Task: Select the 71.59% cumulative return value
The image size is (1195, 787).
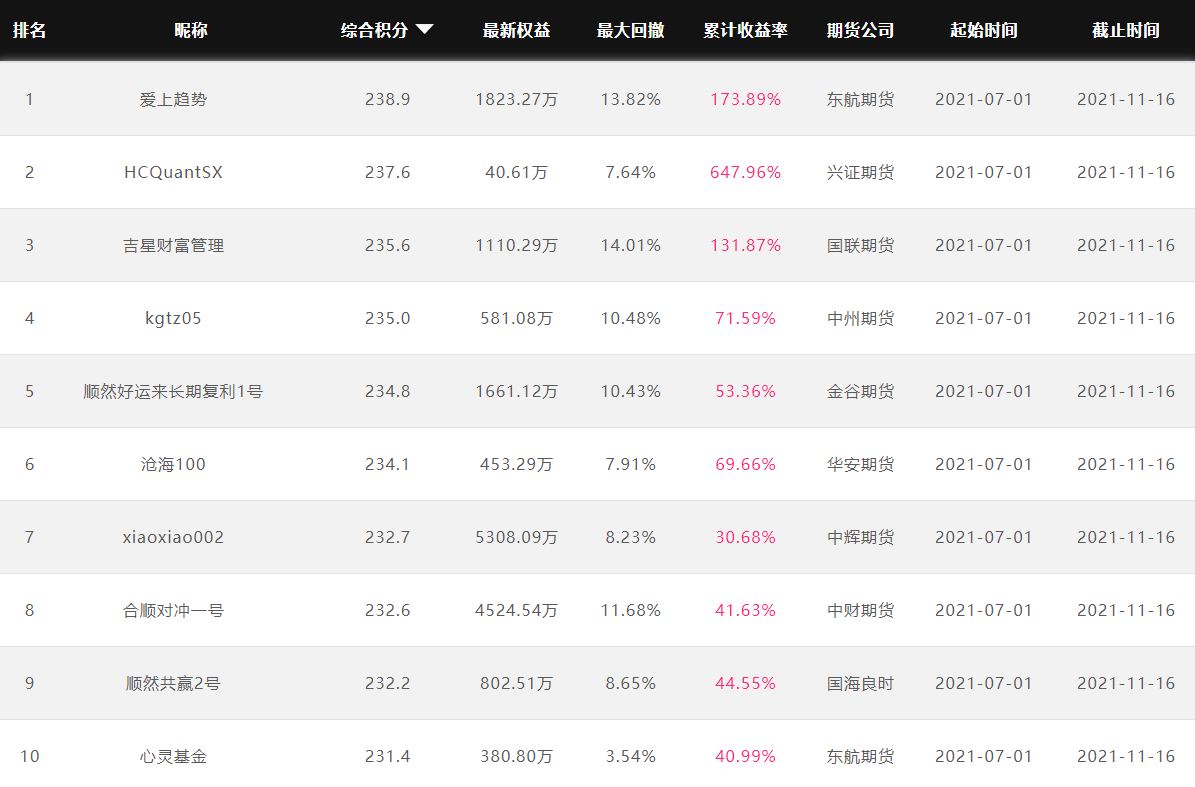Action: tap(745, 318)
